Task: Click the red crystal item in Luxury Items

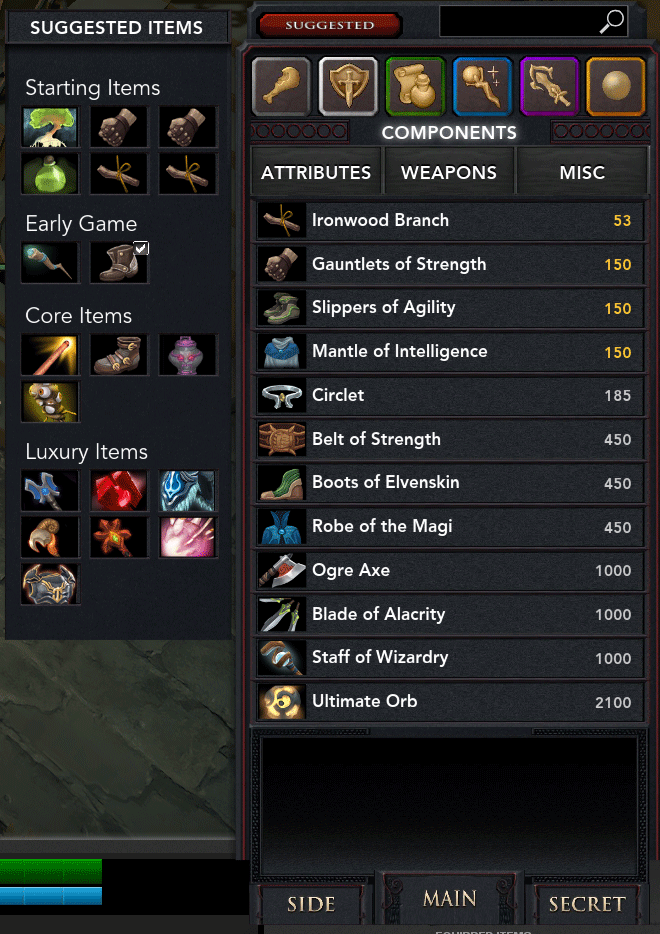Action: click(119, 491)
